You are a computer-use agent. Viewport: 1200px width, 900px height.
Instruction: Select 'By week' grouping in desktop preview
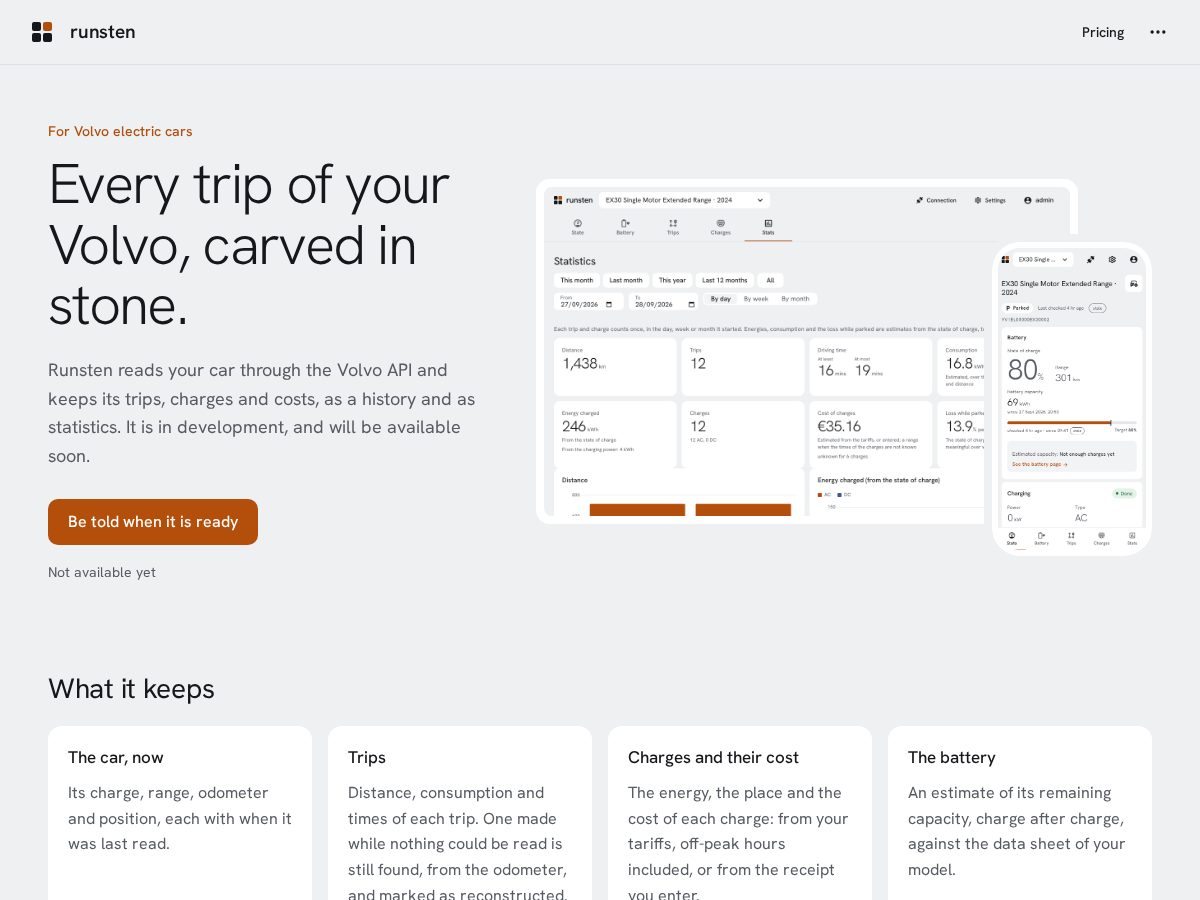(756, 299)
